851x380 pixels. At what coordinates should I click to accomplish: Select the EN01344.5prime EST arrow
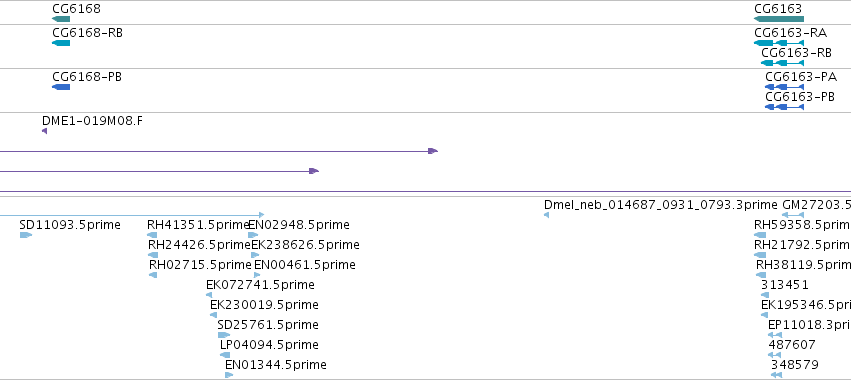229,375
